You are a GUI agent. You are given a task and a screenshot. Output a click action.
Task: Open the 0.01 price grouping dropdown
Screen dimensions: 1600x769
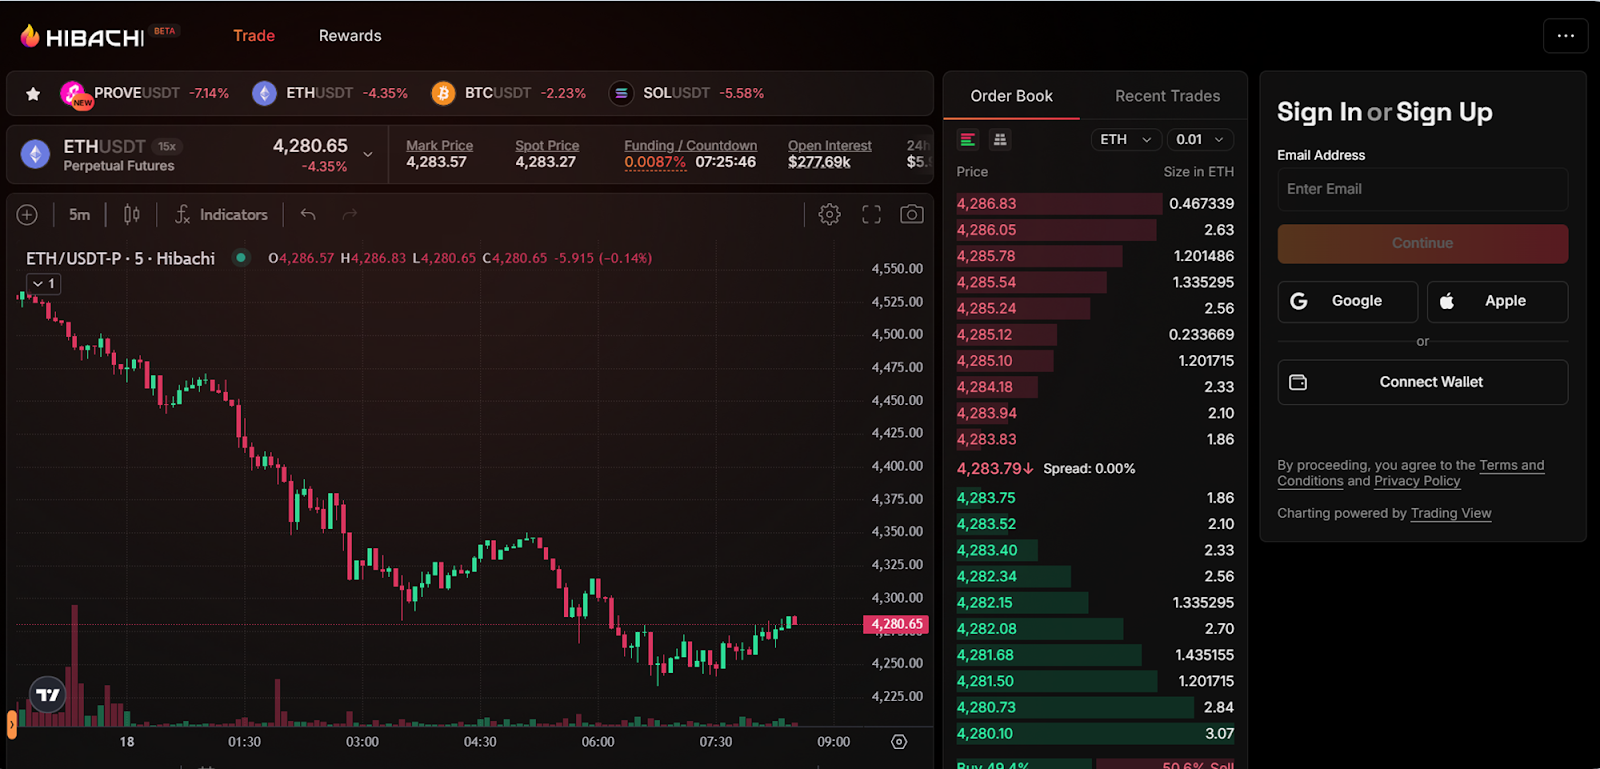1200,140
